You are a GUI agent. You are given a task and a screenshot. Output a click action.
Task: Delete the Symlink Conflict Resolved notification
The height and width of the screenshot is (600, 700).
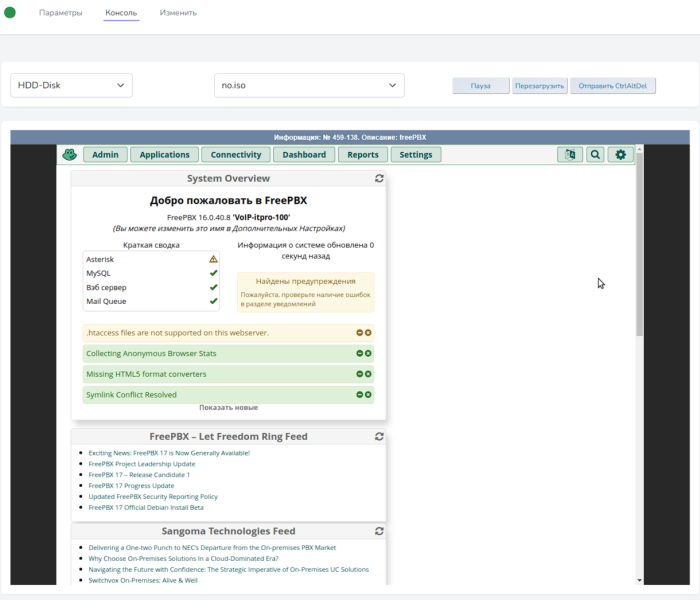point(368,395)
